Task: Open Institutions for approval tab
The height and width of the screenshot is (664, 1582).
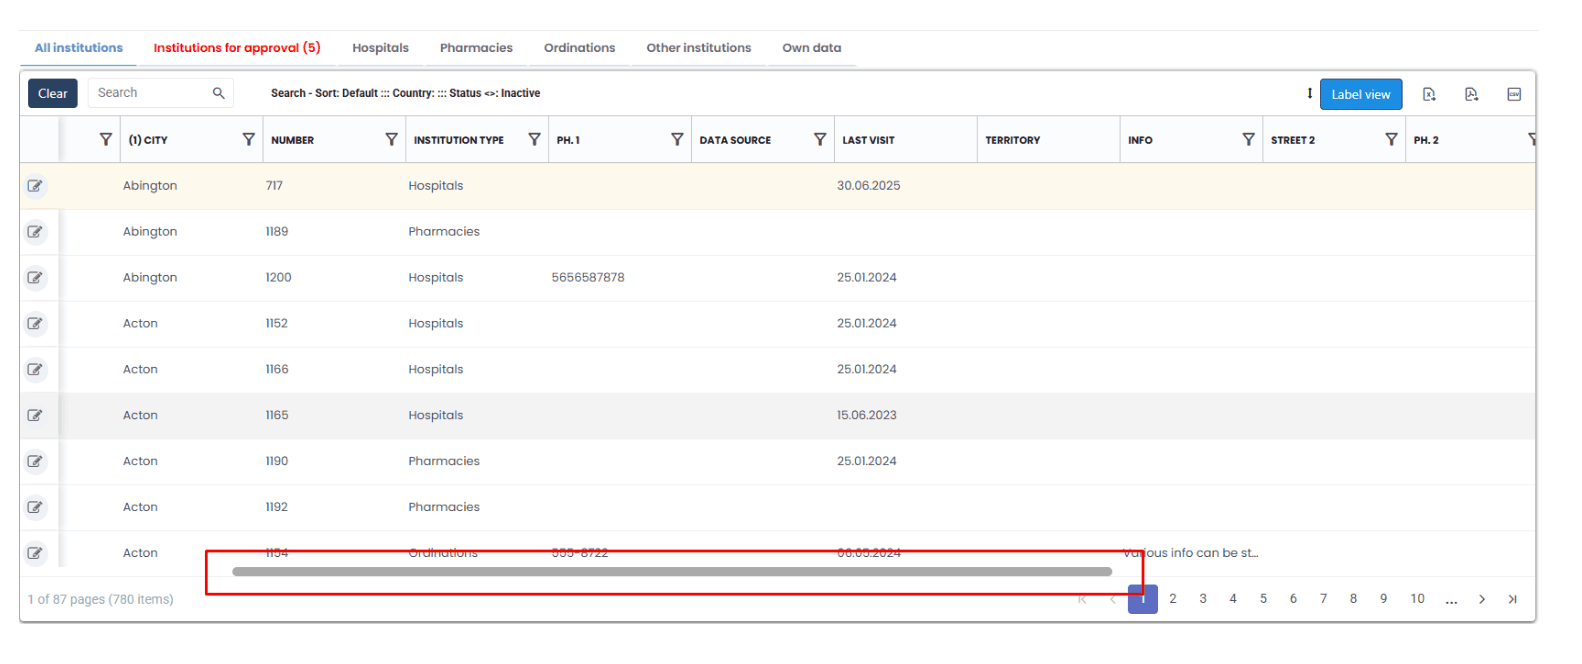Action: 236,48
